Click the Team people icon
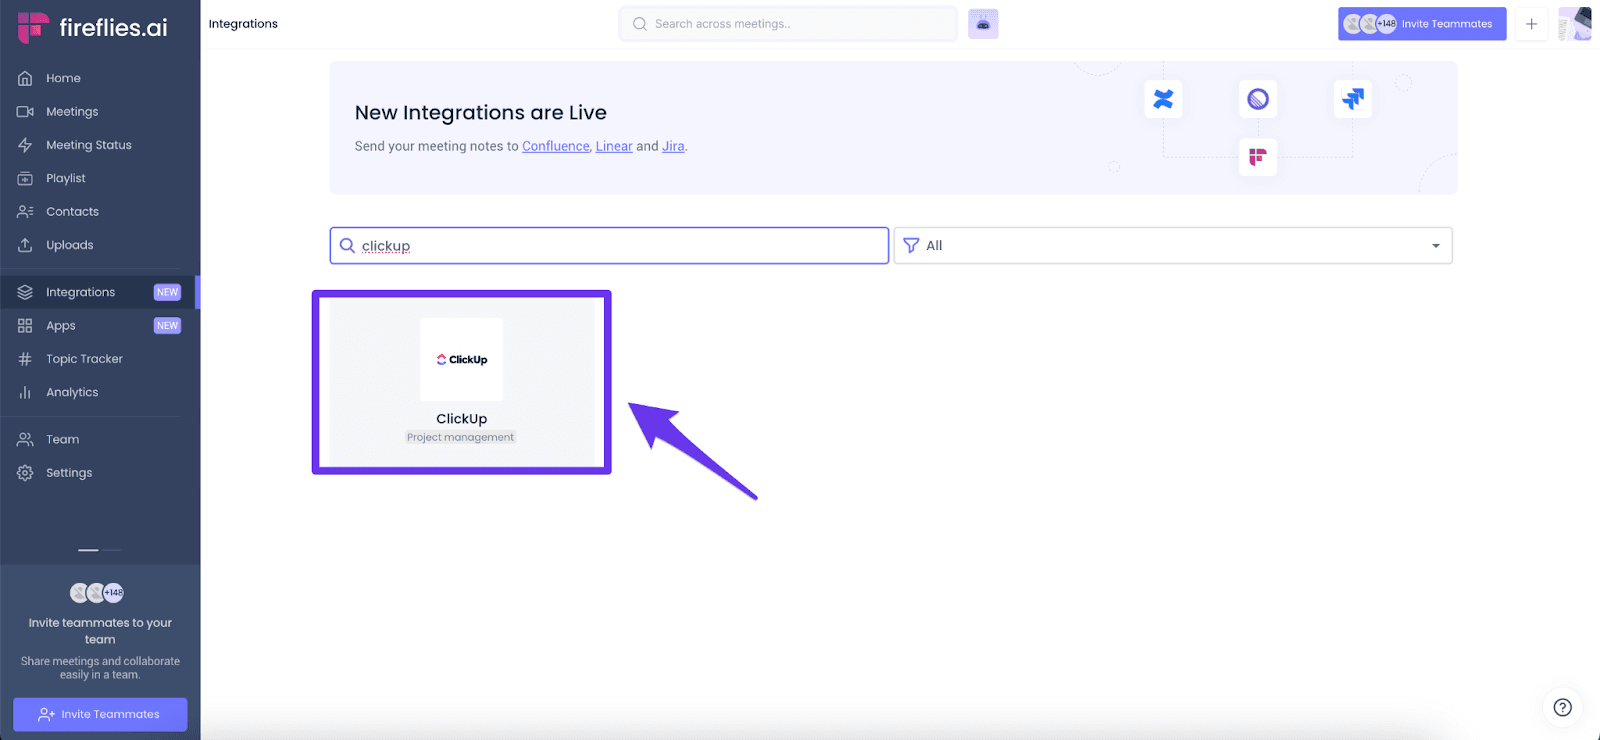This screenshot has width=1600, height=740. (25, 439)
